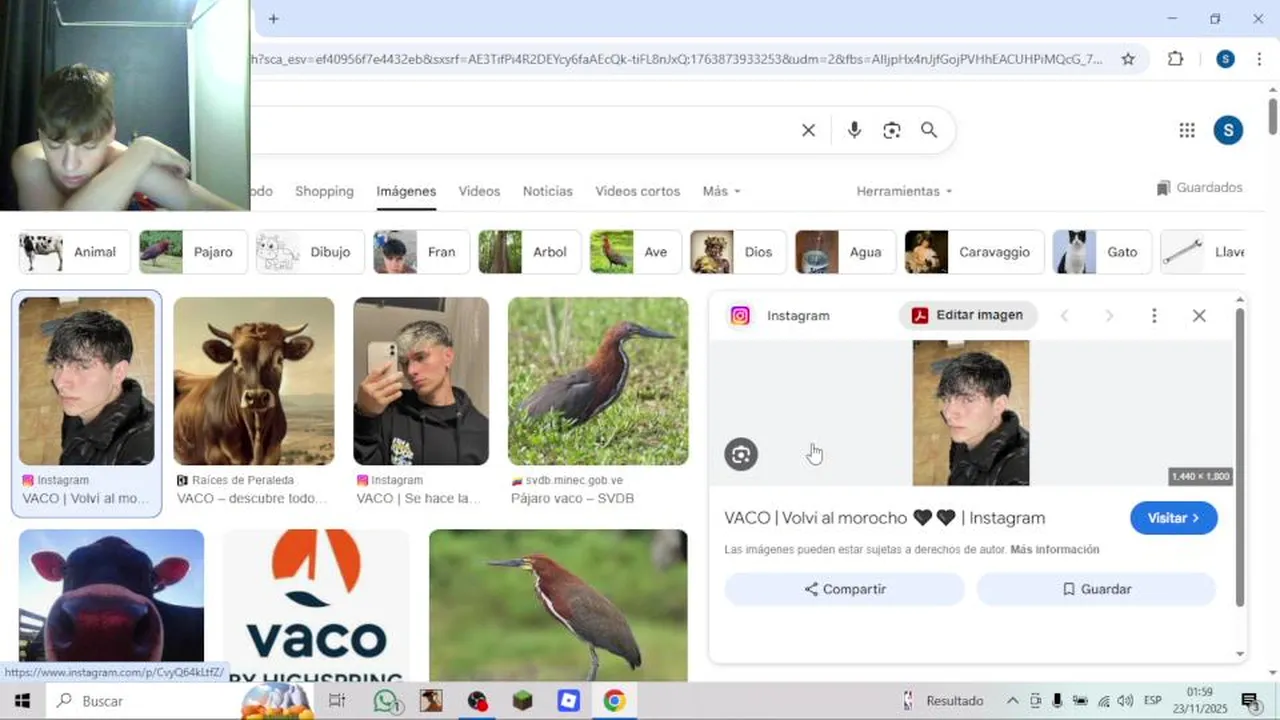
Task: Click the Guardar button
Action: tap(1096, 589)
